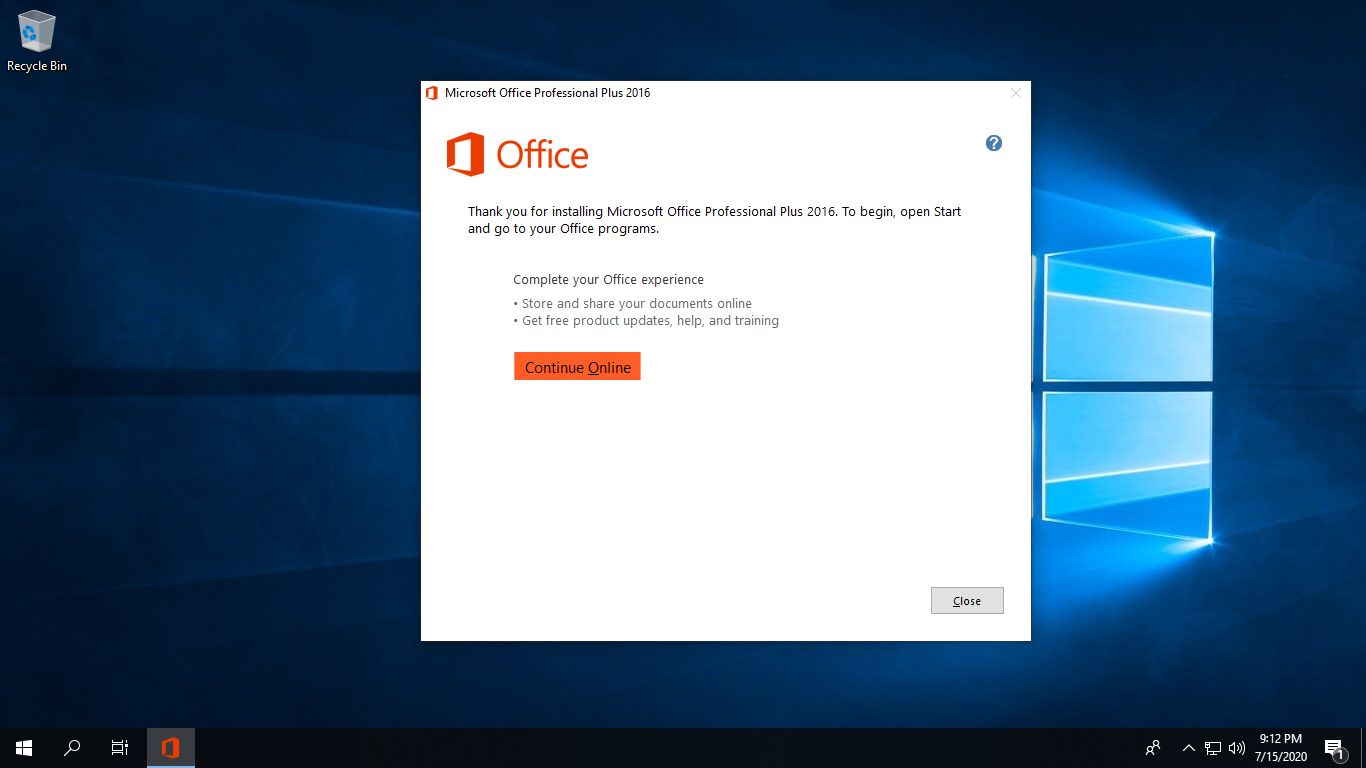The width and height of the screenshot is (1366, 768).
Task: Open the Windows Start menu
Action: pyautogui.click(x=24, y=747)
